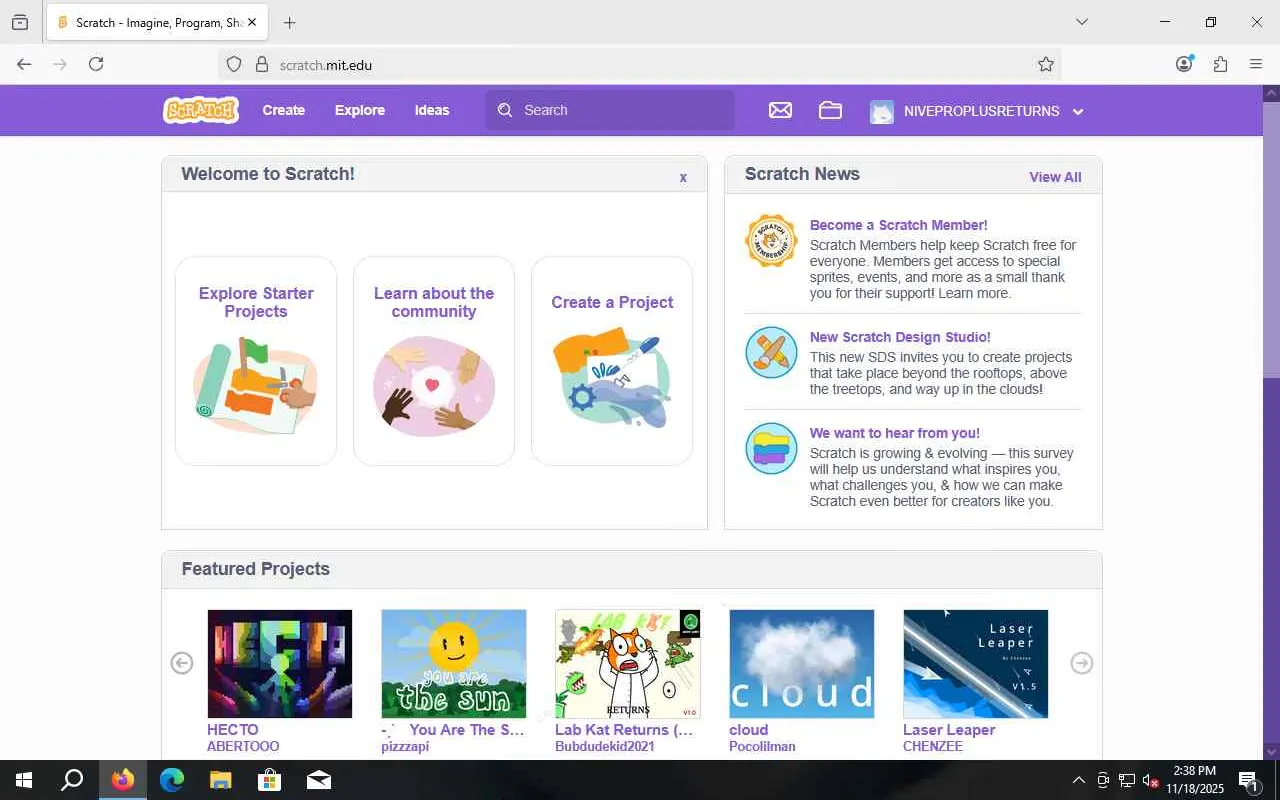Open Windows taskbar search

(x=72, y=780)
